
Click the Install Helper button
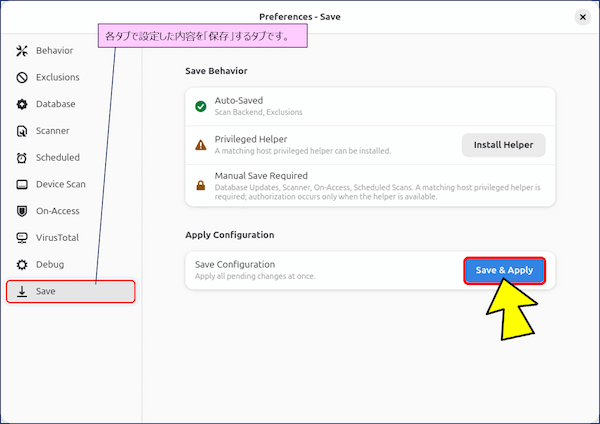(503, 145)
